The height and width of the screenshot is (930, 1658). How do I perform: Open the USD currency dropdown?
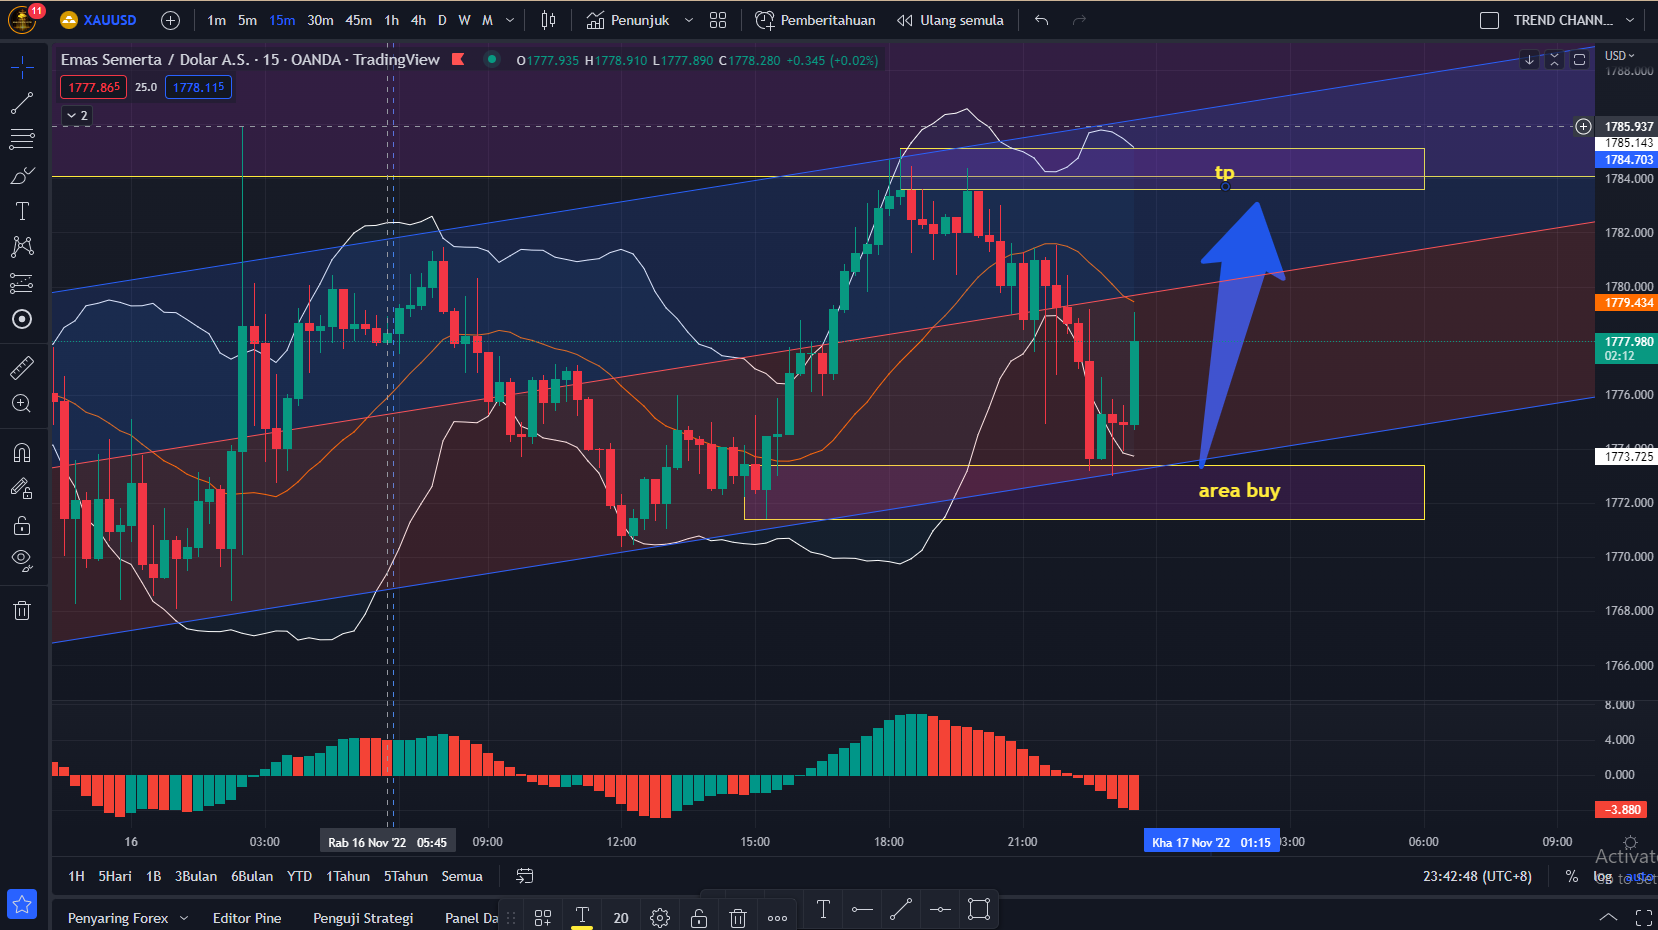(x=1620, y=56)
